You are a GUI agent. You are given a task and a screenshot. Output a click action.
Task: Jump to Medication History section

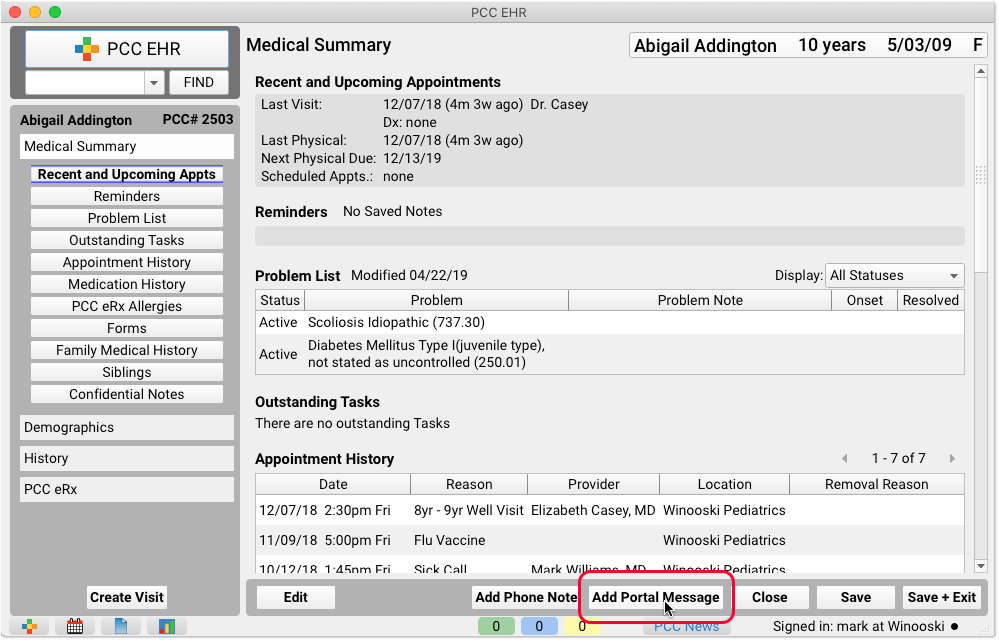[126, 284]
